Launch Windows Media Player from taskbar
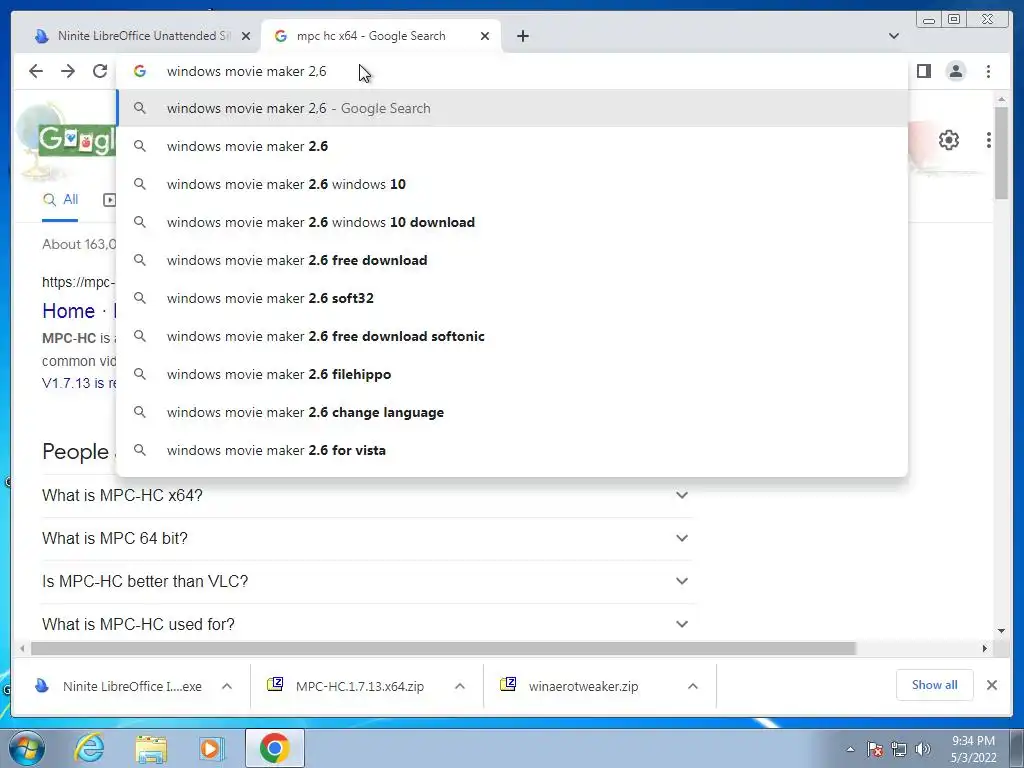Screen dimensions: 1024x768 [x=211, y=748]
